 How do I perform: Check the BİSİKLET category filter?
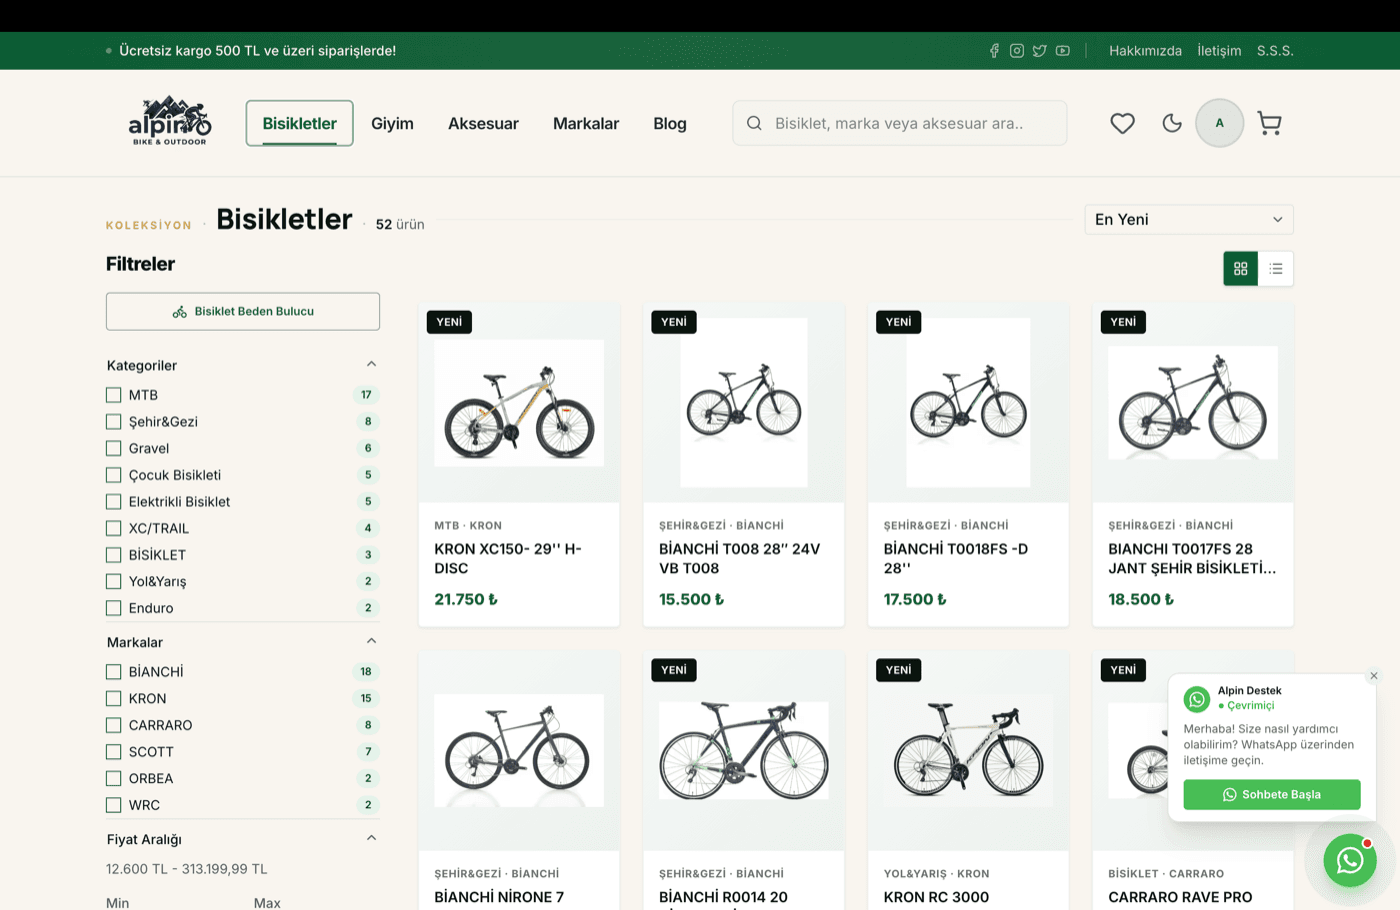pos(114,555)
